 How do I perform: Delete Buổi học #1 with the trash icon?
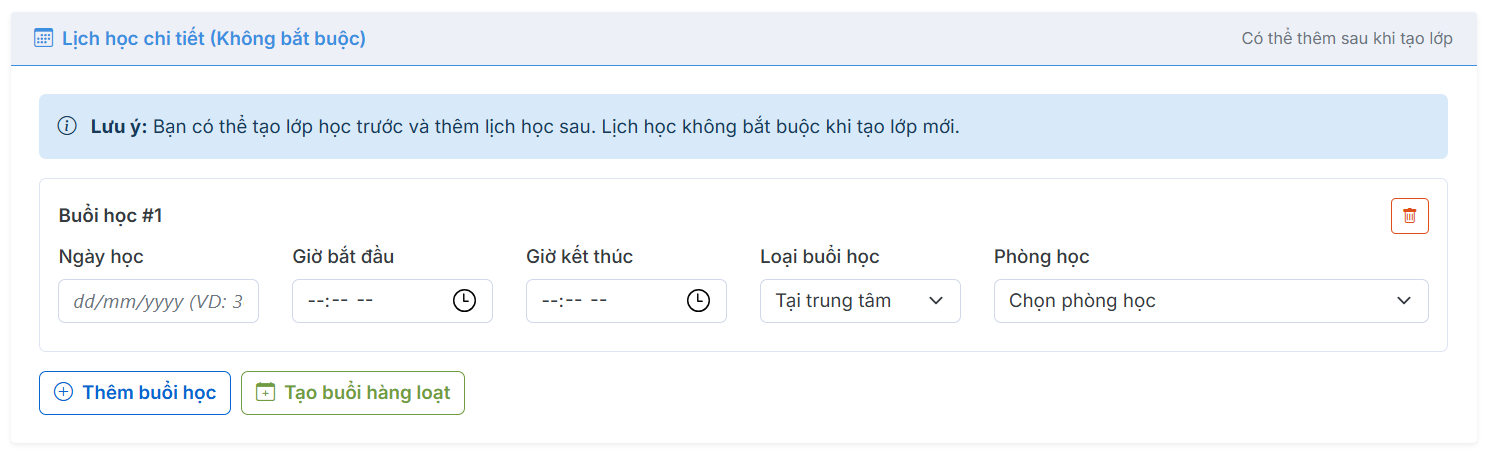click(1409, 216)
